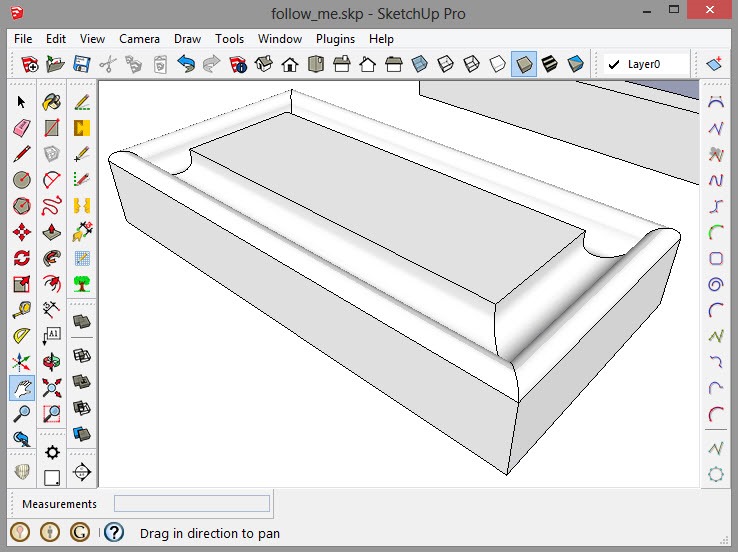Open the Plugins menu
Viewport: 738px width, 552px height.
pyautogui.click(x=335, y=39)
